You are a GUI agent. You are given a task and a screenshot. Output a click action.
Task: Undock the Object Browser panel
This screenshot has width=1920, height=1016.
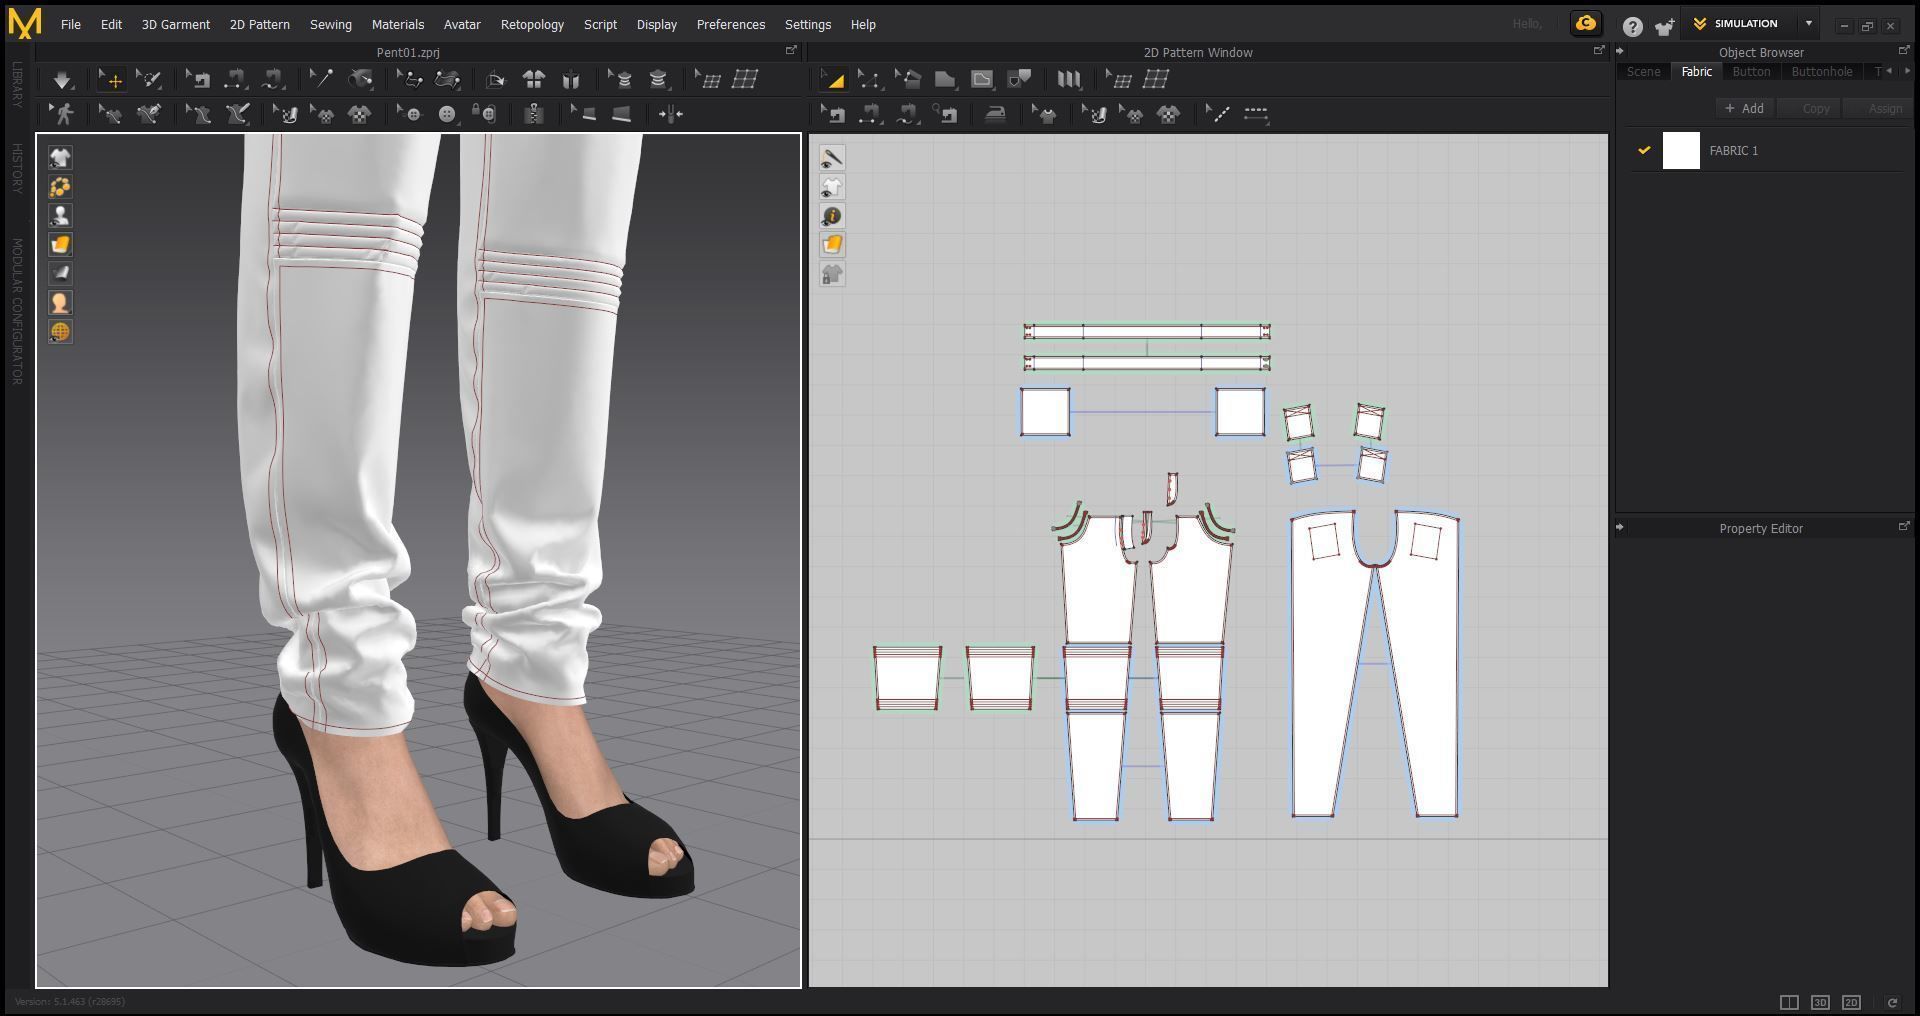[1903, 51]
